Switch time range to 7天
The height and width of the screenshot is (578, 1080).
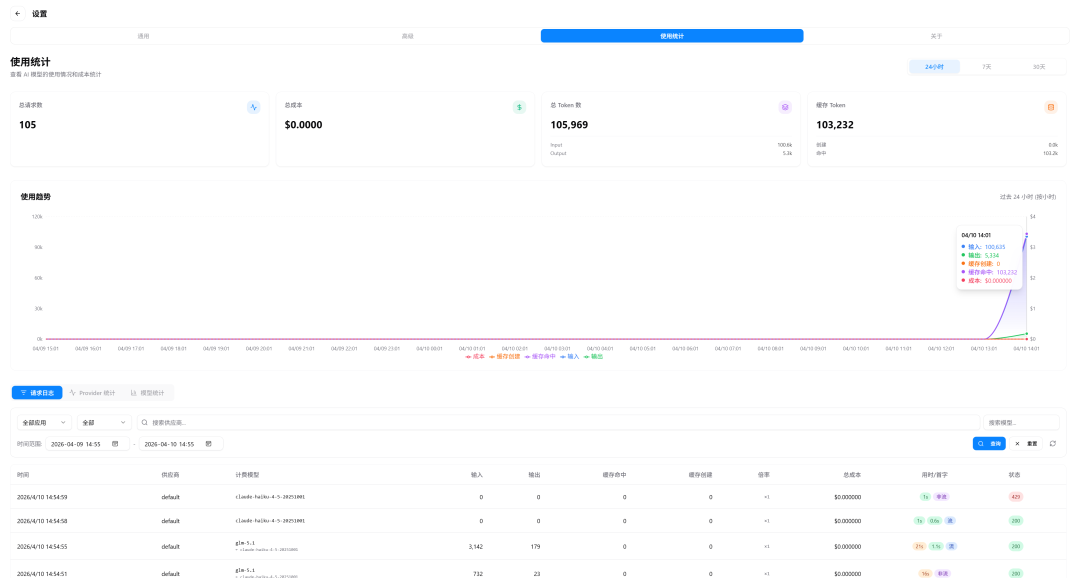pyautogui.click(x=986, y=67)
